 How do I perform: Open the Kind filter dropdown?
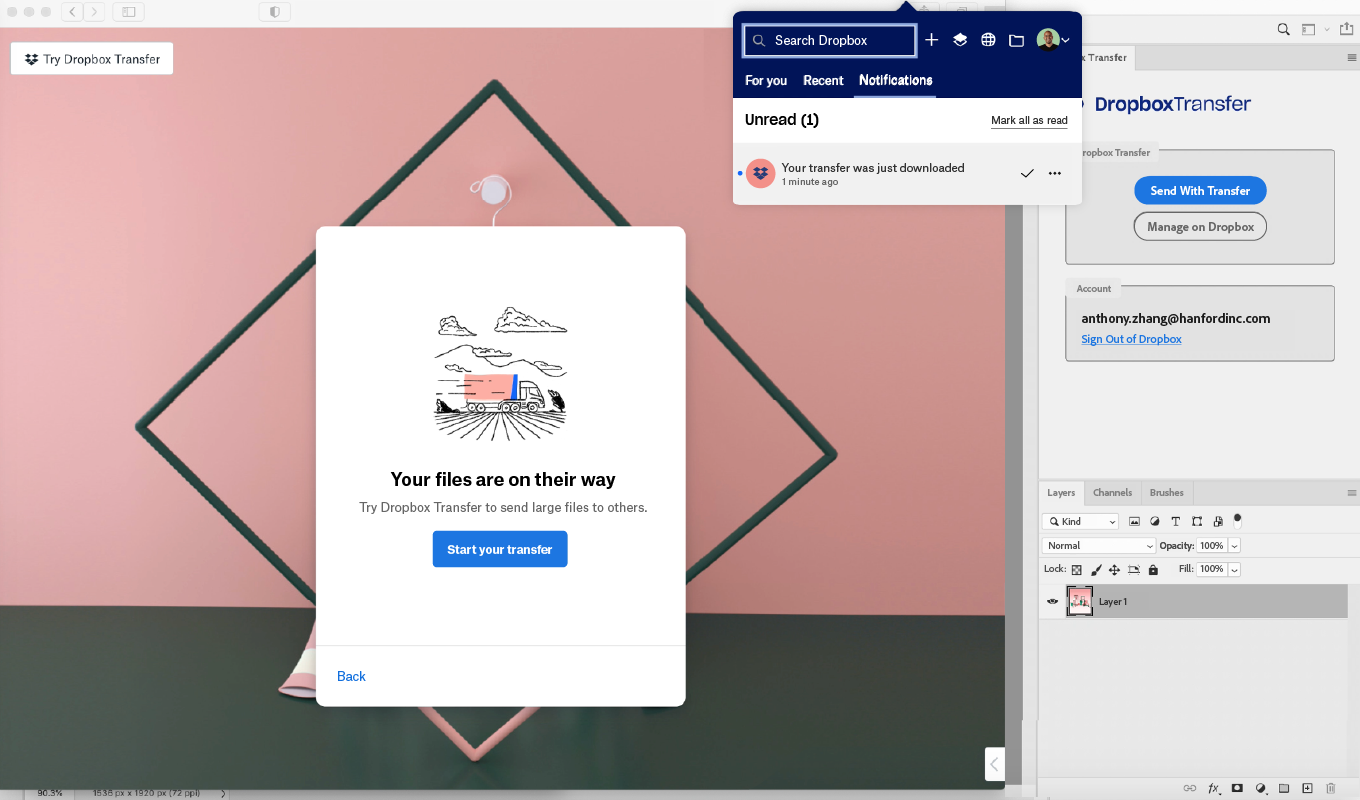(x=1080, y=521)
